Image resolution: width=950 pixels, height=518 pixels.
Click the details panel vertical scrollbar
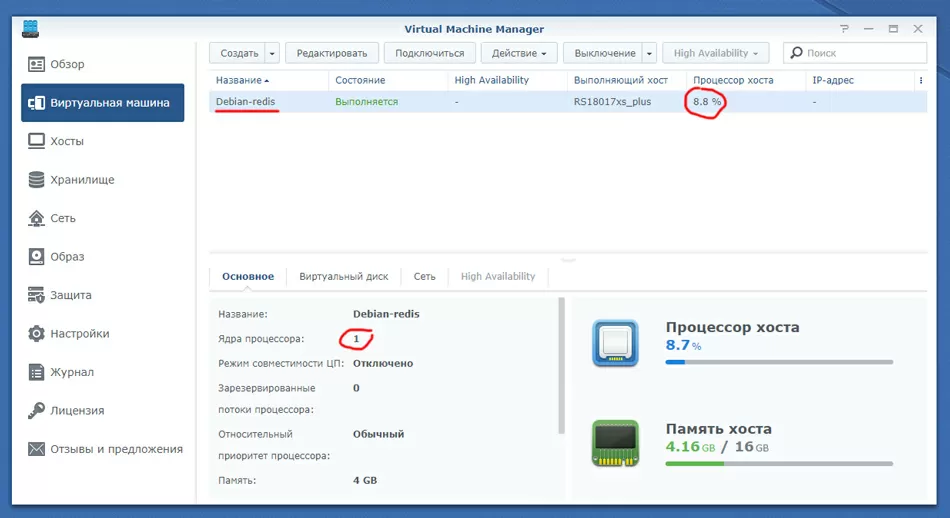(561, 365)
